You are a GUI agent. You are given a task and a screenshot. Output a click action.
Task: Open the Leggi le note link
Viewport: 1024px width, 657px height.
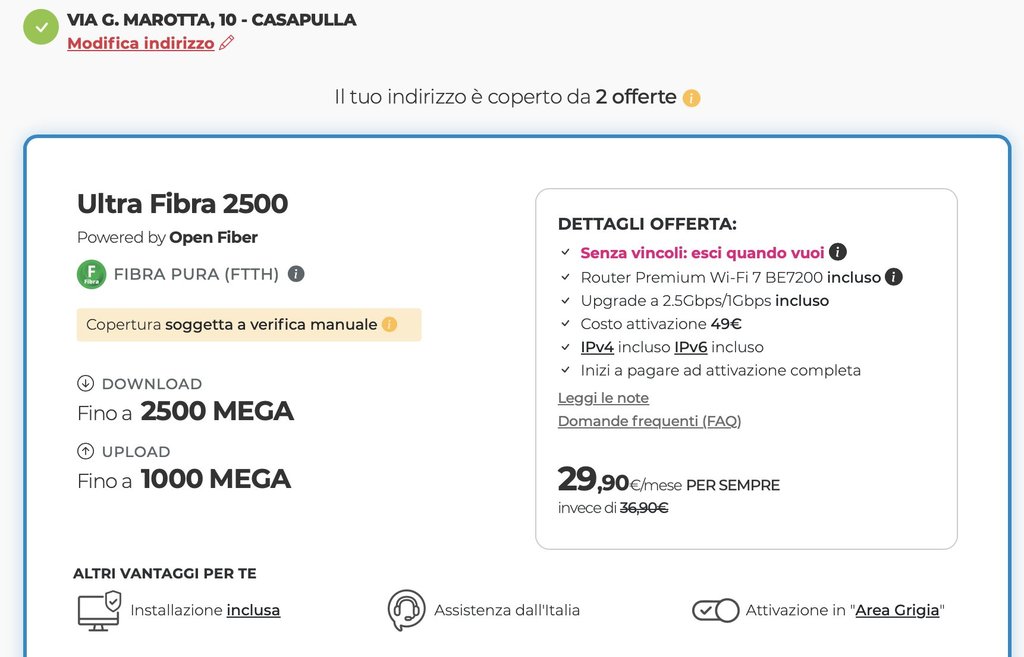603,398
